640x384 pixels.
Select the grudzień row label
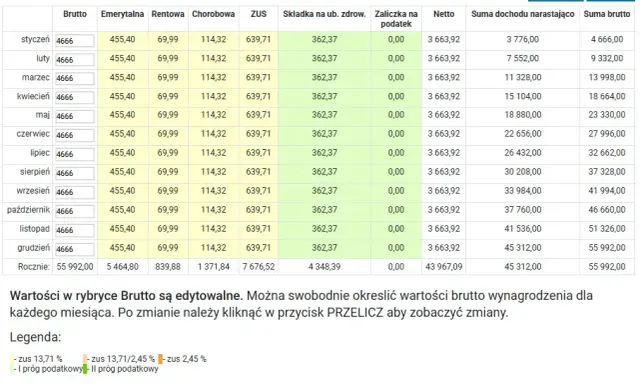coord(33,248)
